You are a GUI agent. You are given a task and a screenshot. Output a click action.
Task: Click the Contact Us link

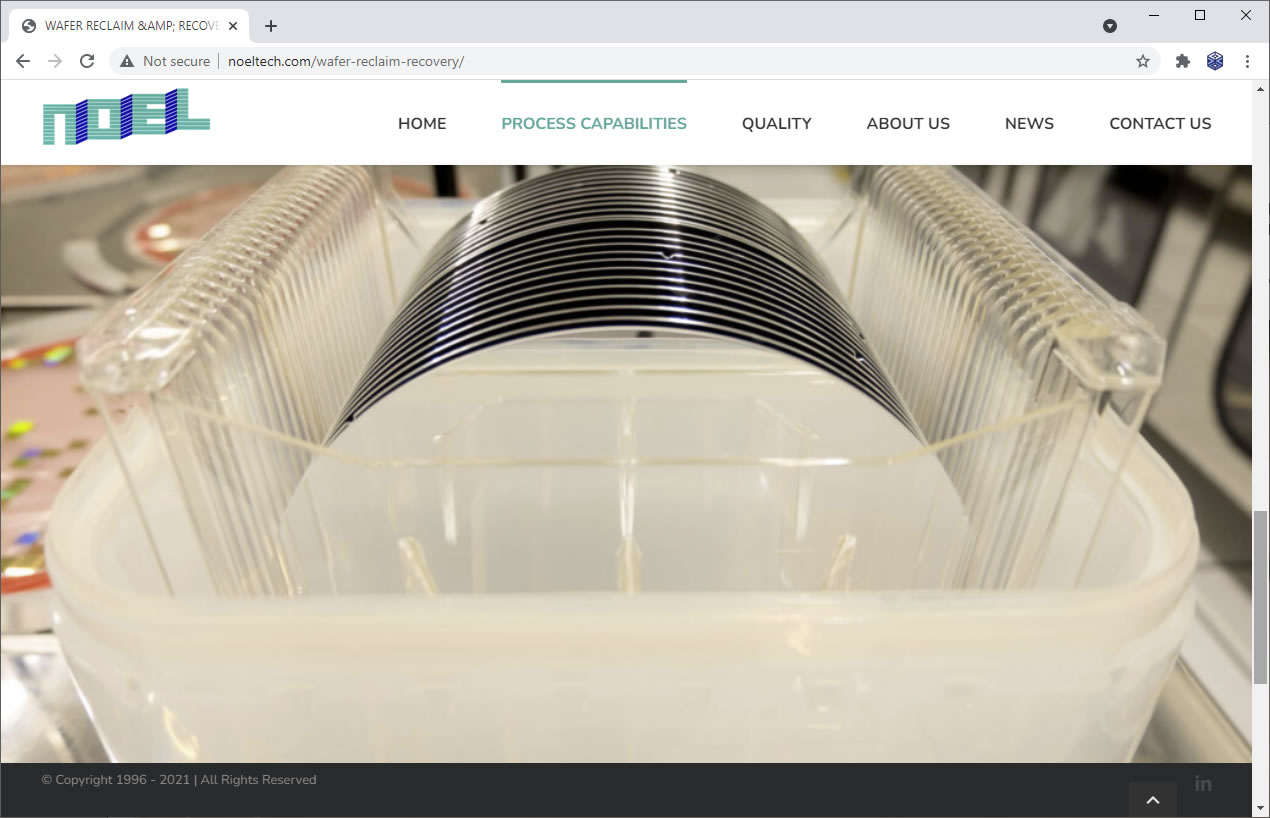[1160, 124]
